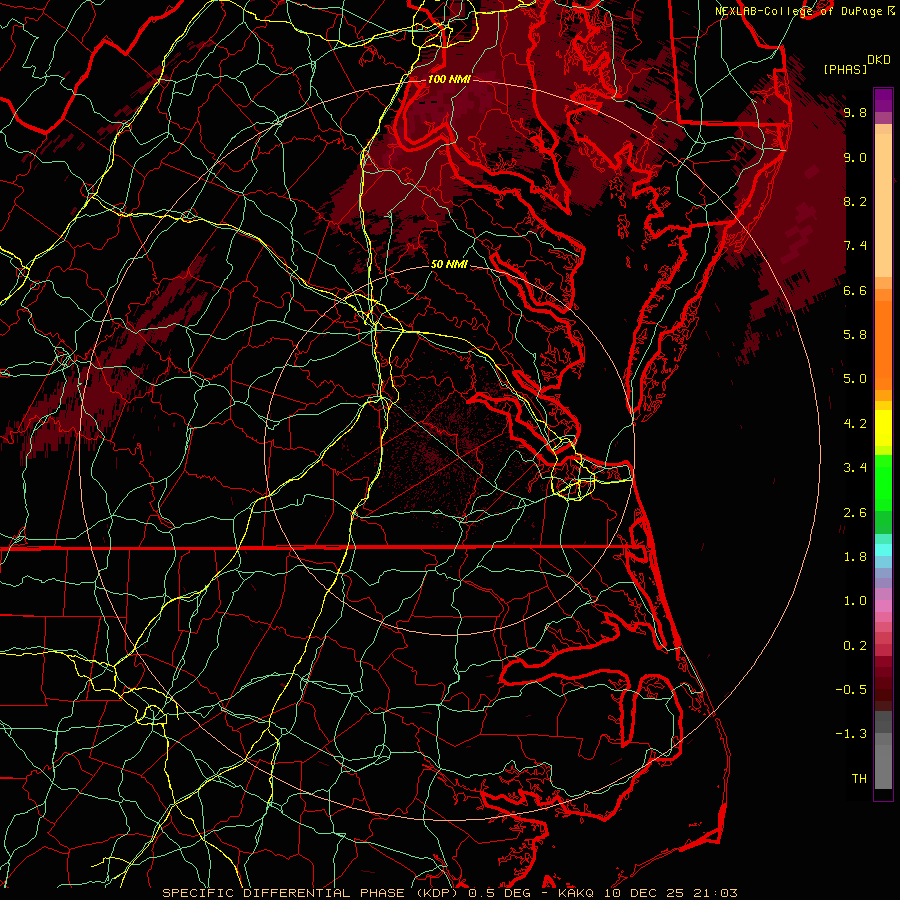Click the -0.5 value on the color scale
Viewport: 900px width, 900px height.
point(851,689)
